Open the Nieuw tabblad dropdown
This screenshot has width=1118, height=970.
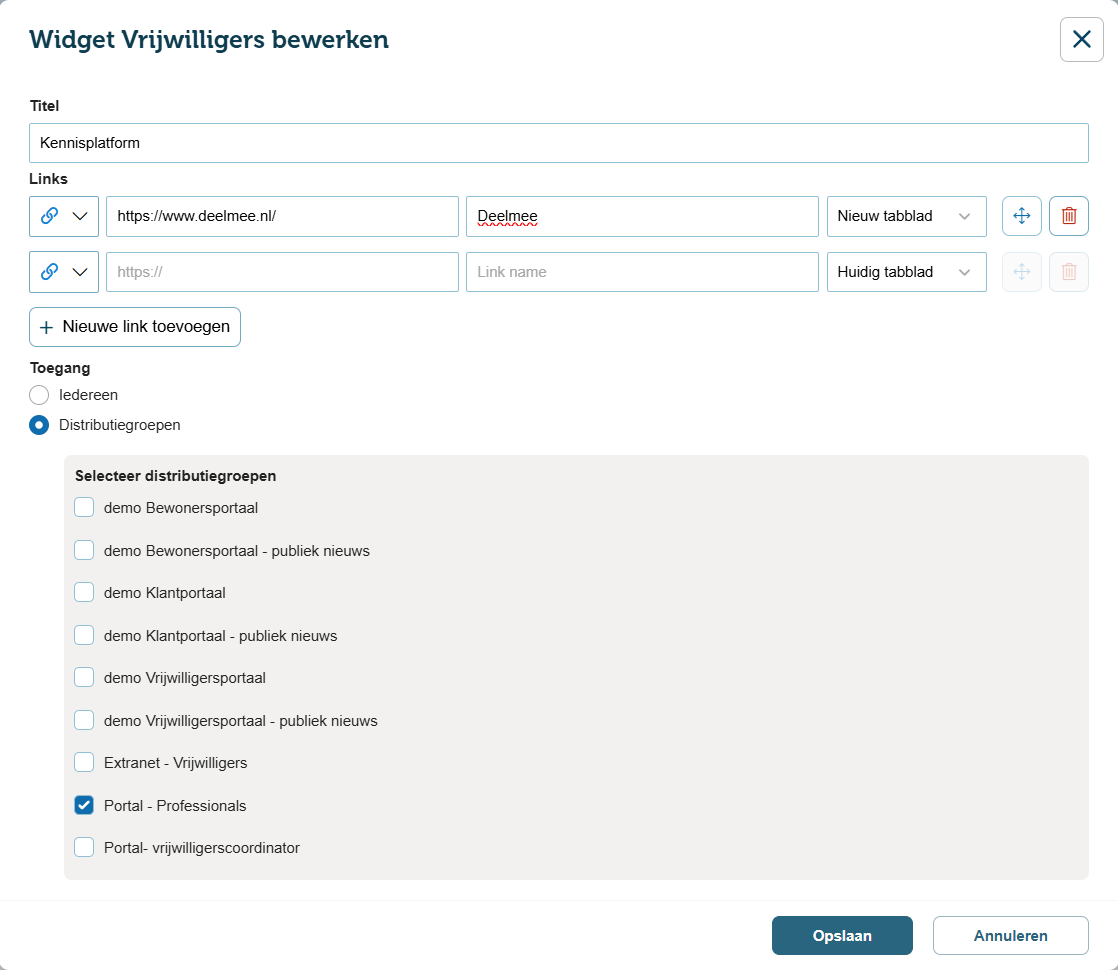[906, 216]
